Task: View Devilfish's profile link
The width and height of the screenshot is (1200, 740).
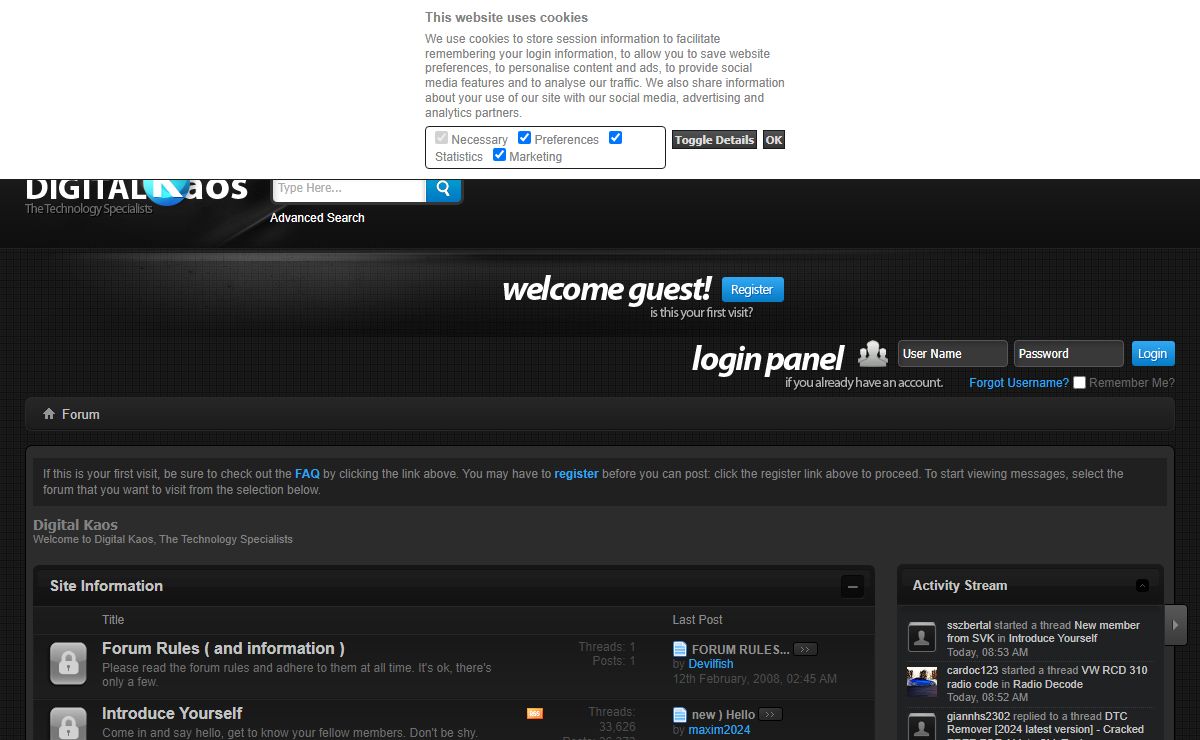Action: pyautogui.click(x=711, y=664)
